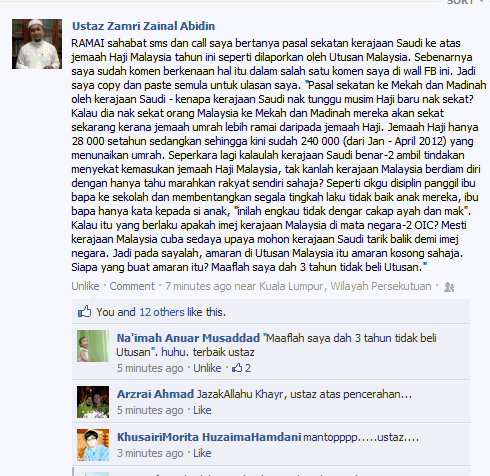Screen dimensions: 490x476
Task: View the '12 others' who liked this
Action: pos(162,312)
